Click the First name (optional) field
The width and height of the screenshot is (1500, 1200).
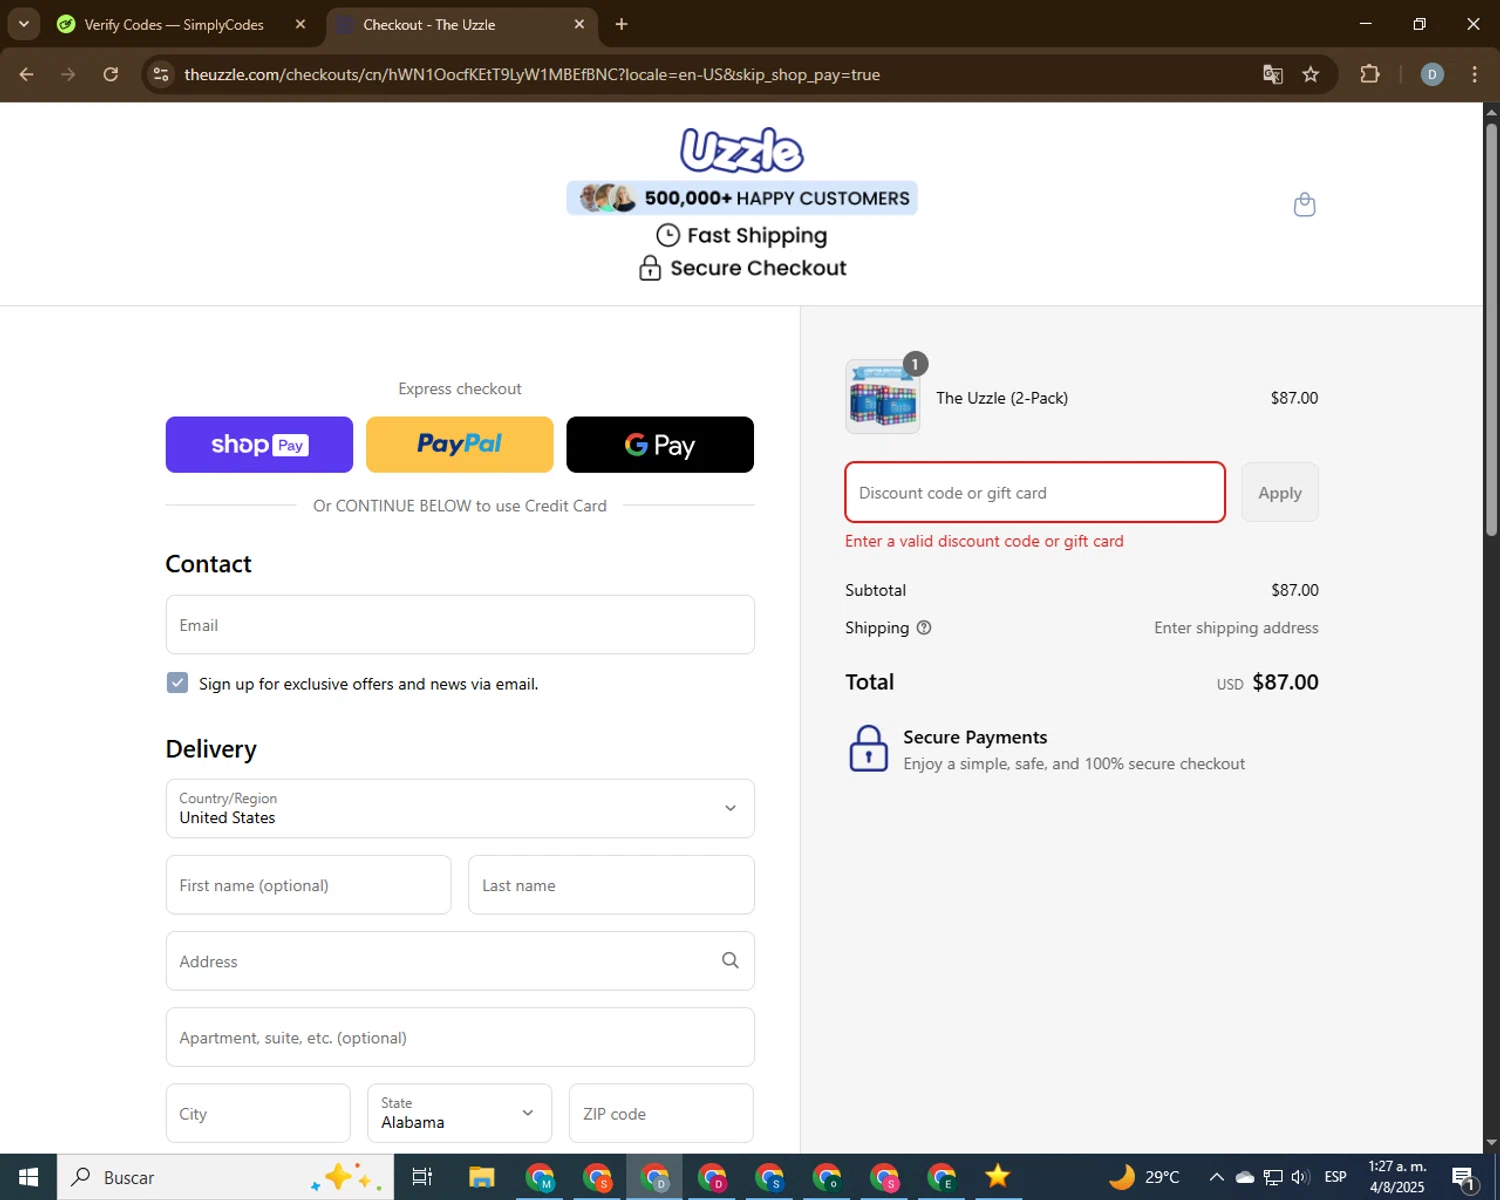[x=308, y=885]
